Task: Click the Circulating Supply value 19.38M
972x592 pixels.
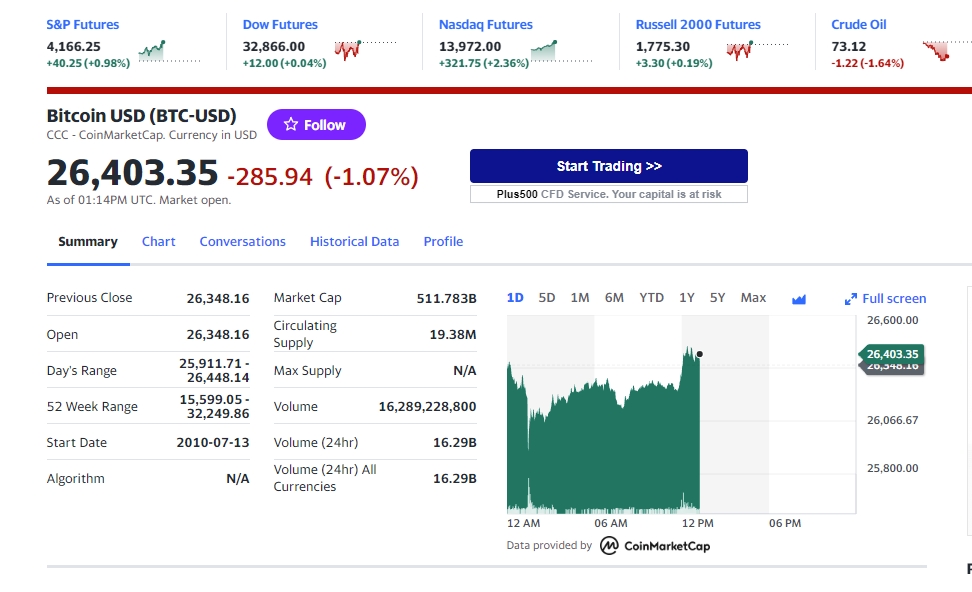Action: click(x=453, y=334)
